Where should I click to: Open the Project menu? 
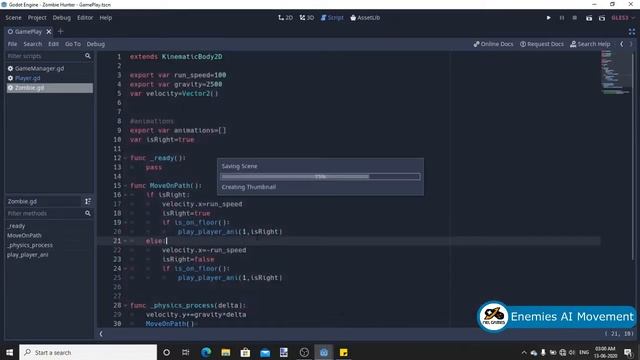37,18
